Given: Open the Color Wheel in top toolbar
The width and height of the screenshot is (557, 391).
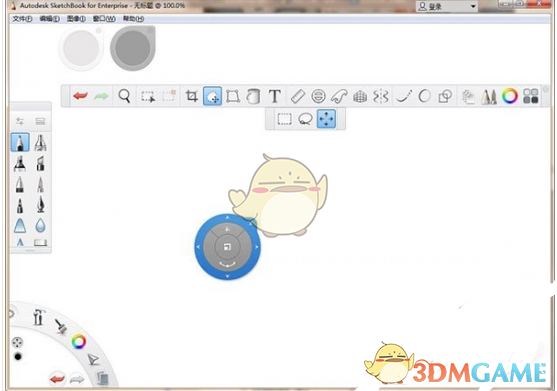Looking at the screenshot, I should point(510,96).
